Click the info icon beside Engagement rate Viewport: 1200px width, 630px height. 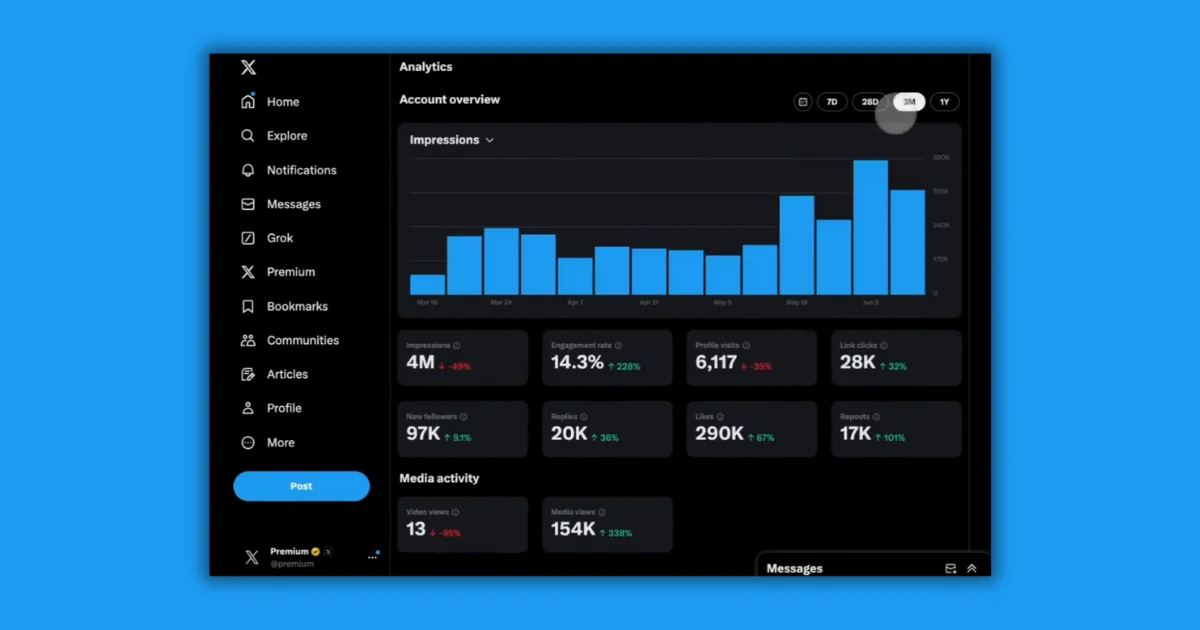pyautogui.click(x=618, y=346)
